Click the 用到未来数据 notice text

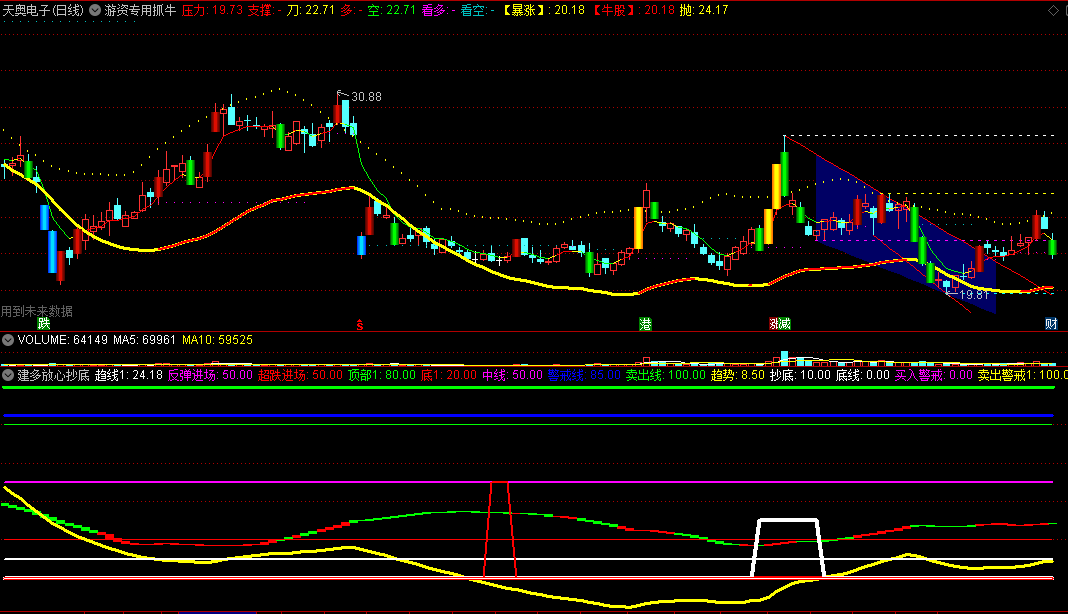click(x=37, y=311)
